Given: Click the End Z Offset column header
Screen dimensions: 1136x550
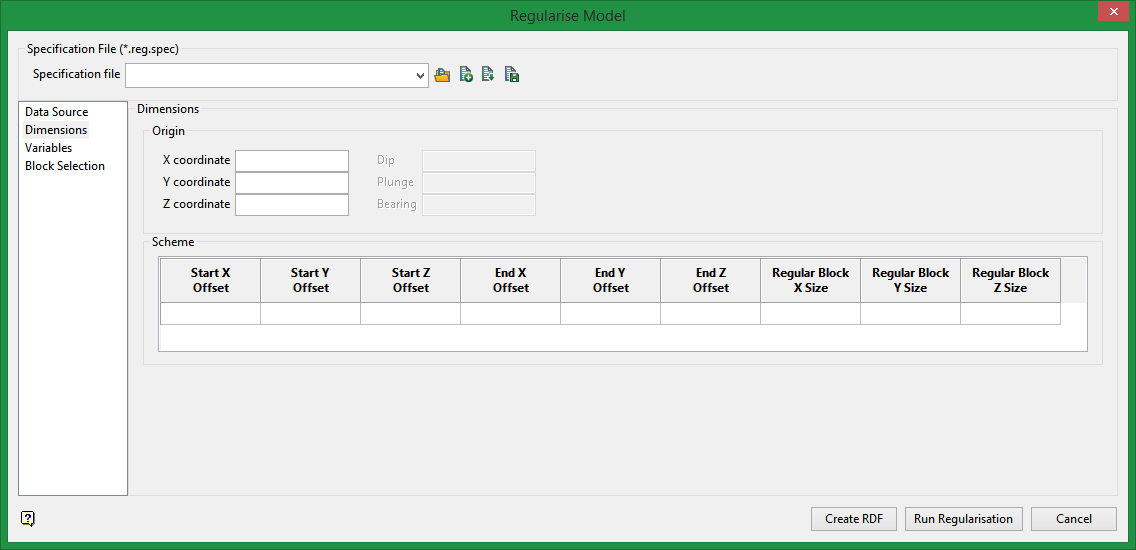Looking at the screenshot, I should pyautogui.click(x=710, y=280).
